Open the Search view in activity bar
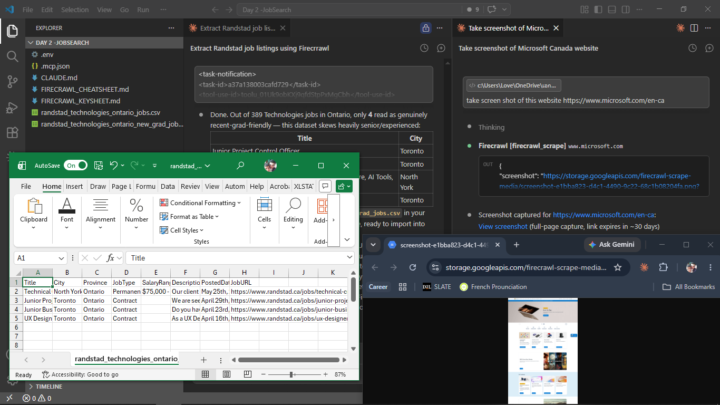Image resolution: width=720 pixels, height=405 pixels. 12,56
